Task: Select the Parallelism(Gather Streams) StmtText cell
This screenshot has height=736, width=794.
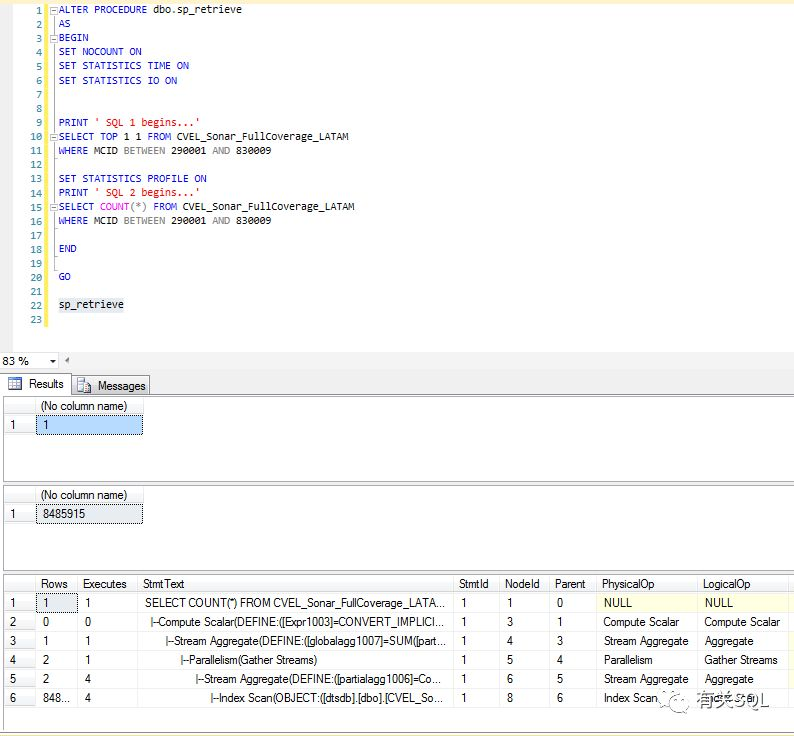Action: point(295,660)
